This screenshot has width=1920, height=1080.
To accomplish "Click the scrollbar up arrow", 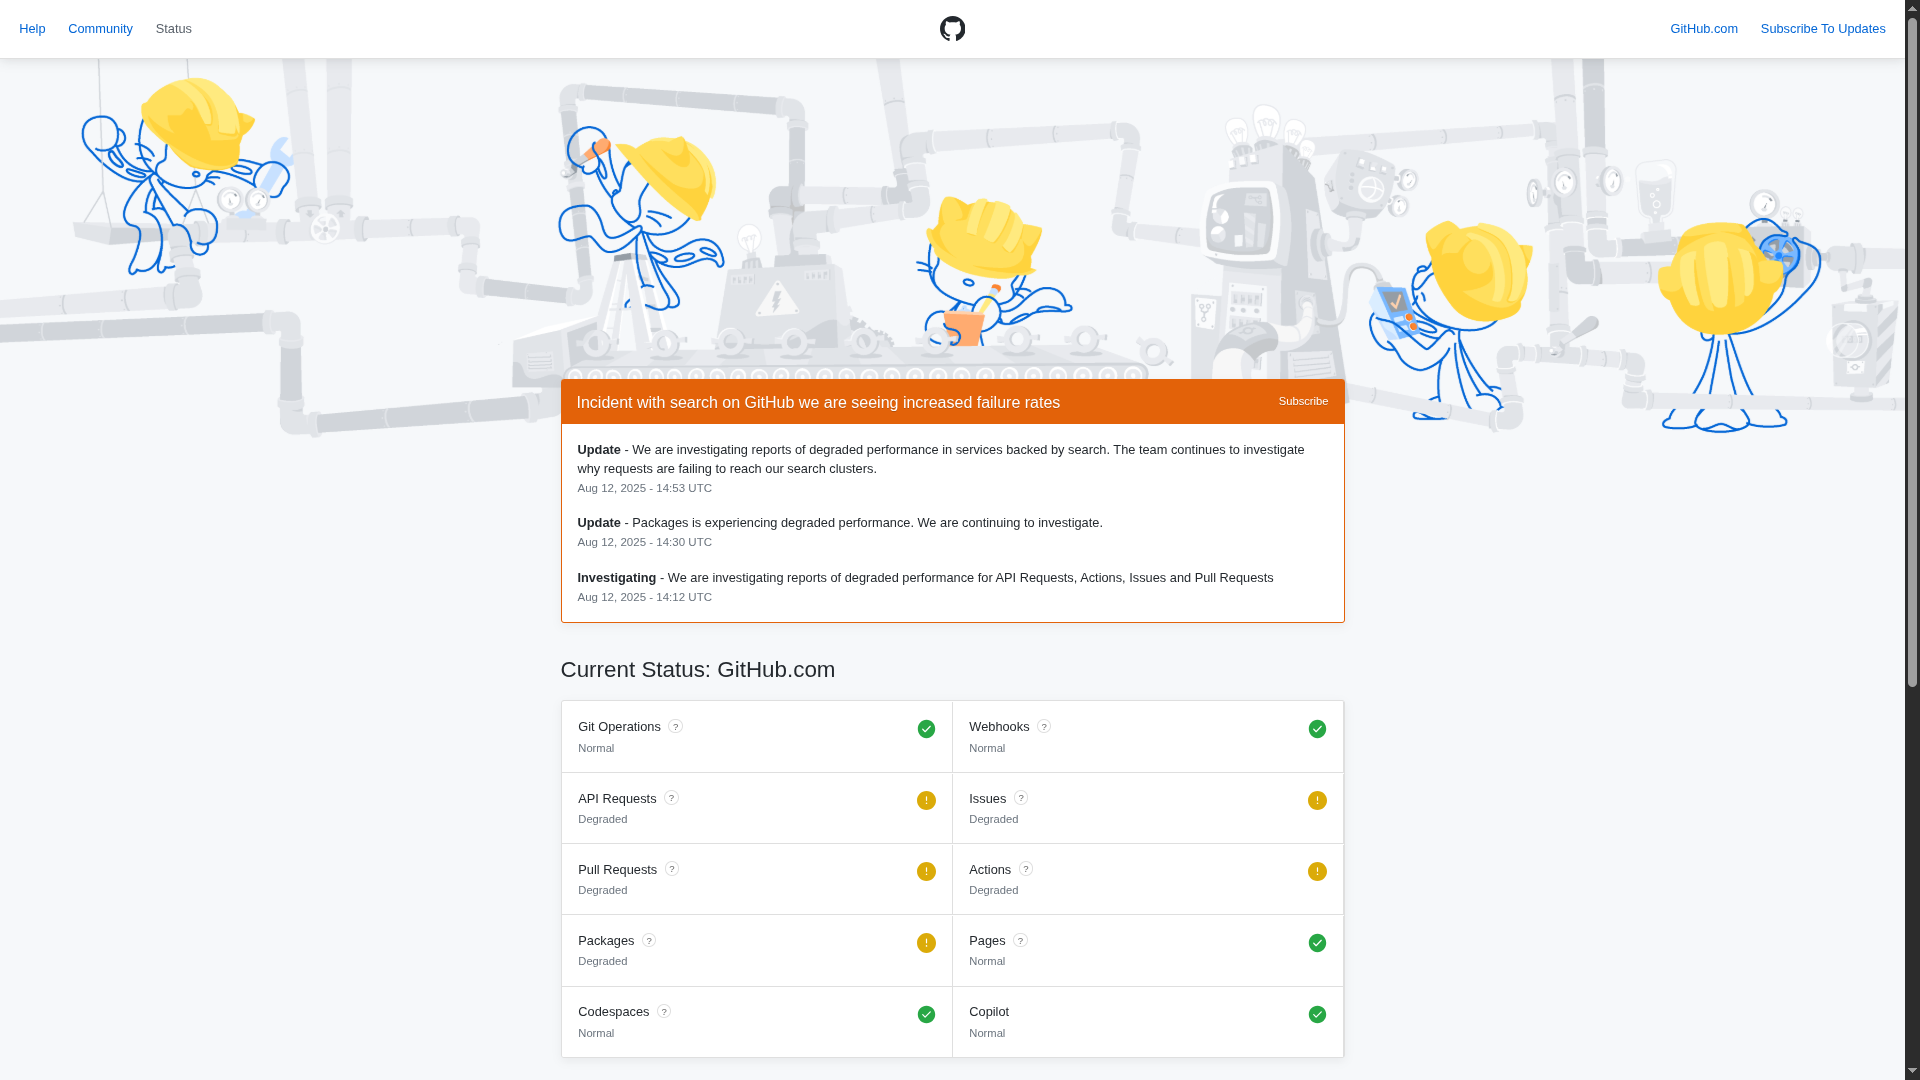I will point(1912,8).
